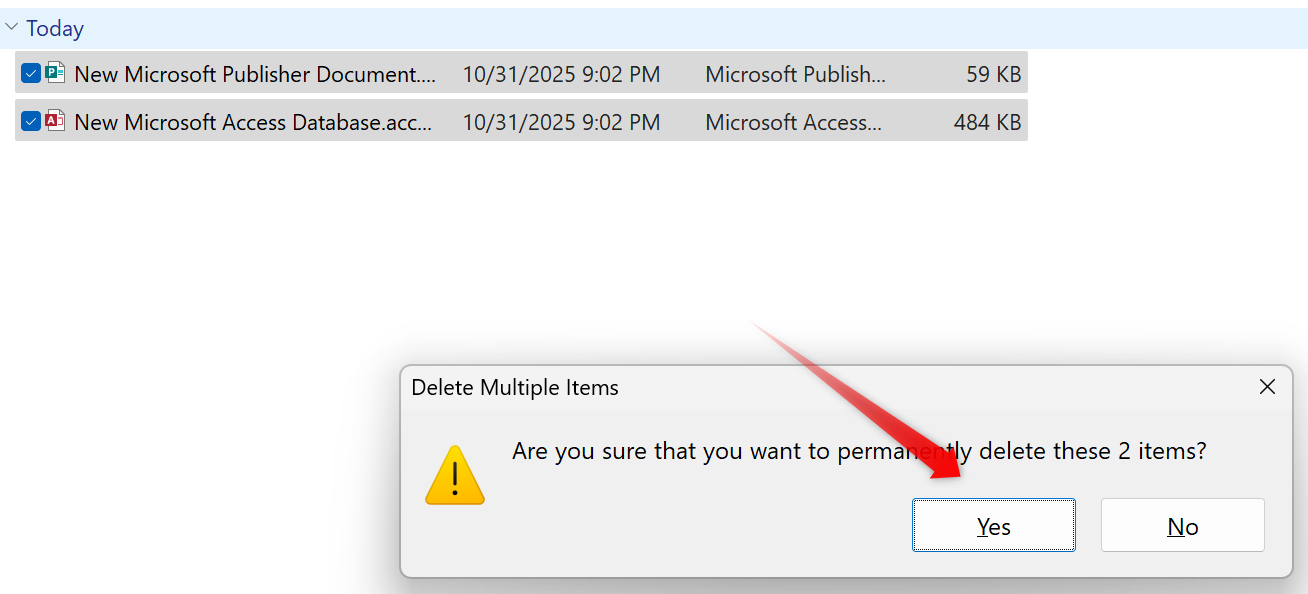Click the Access database file icon

pyautogui.click(x=55, y=121)
